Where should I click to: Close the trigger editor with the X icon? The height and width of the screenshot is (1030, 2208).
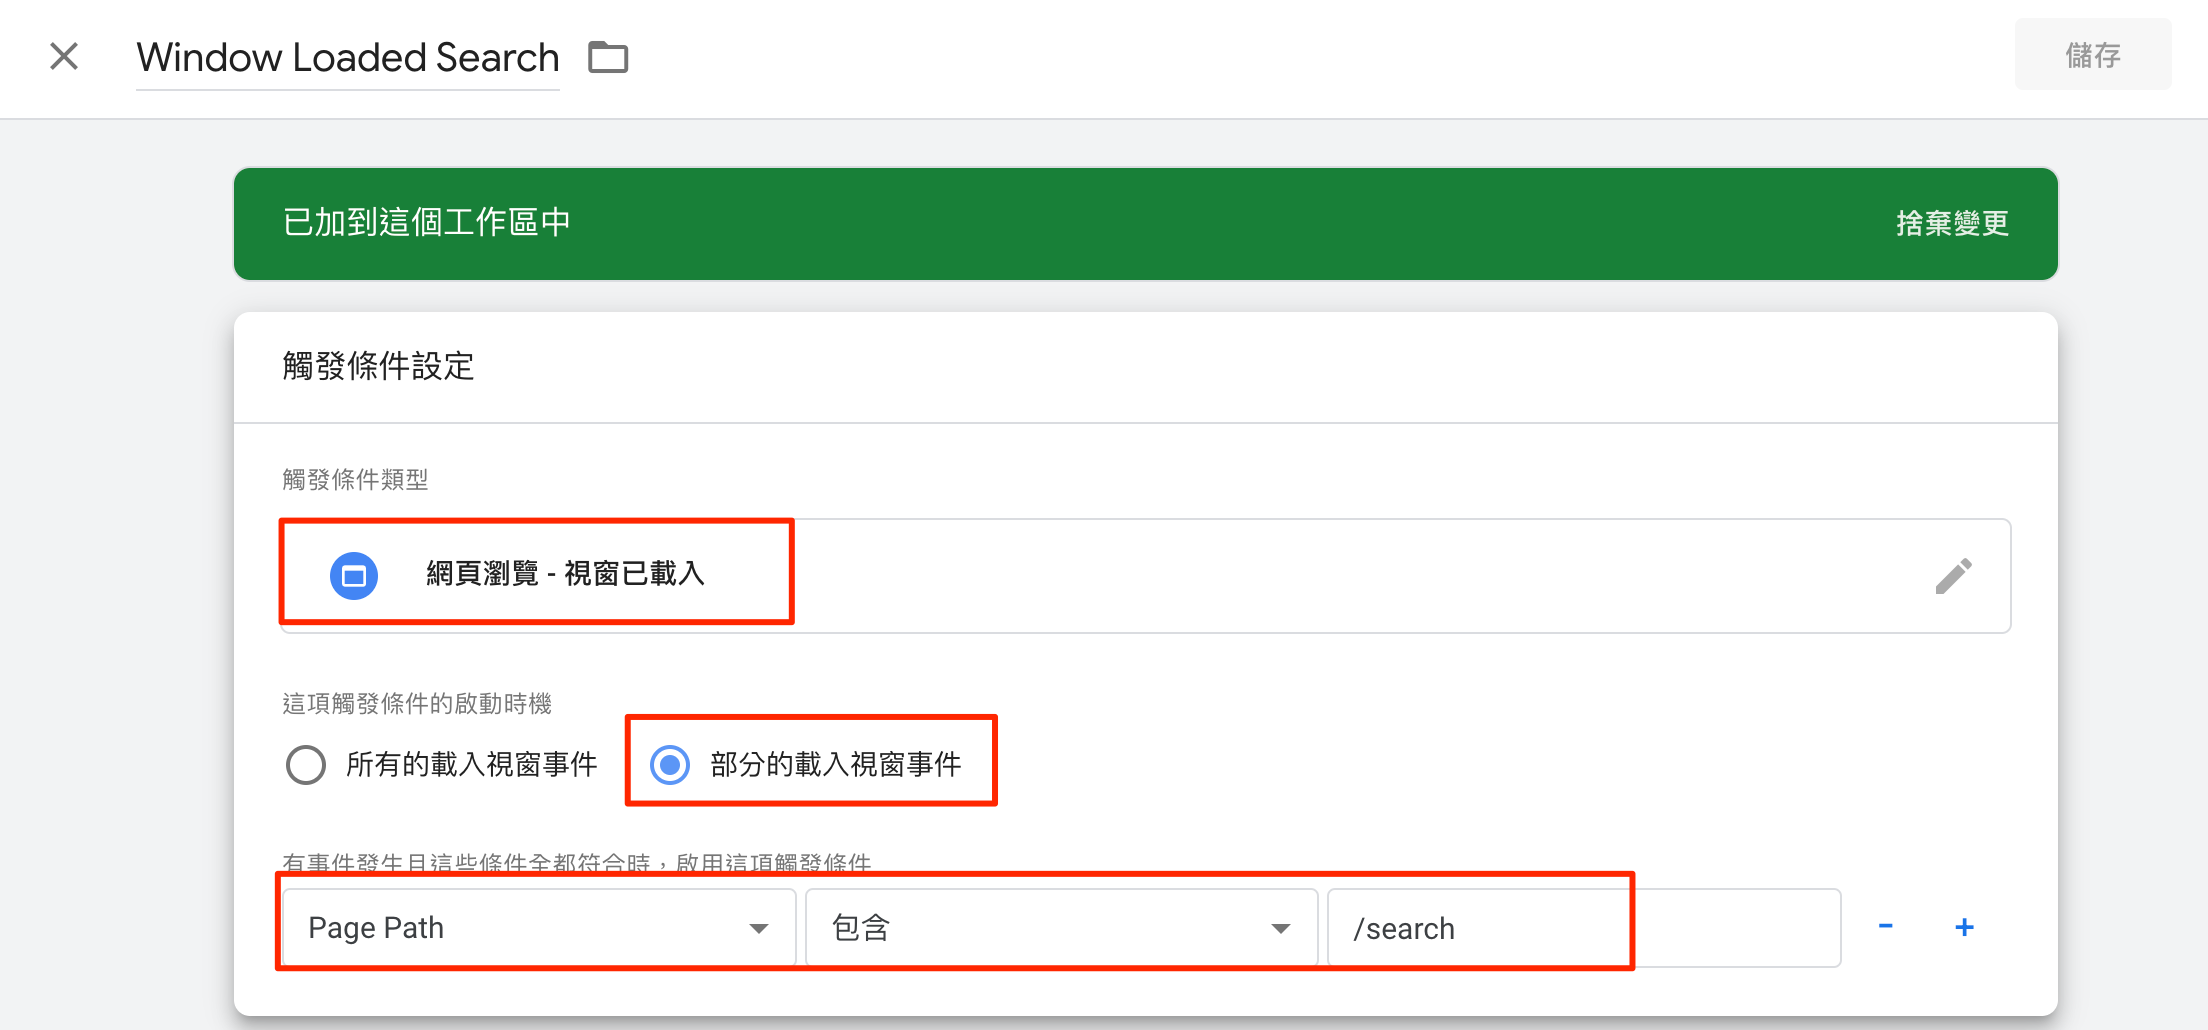click(64, 56)
